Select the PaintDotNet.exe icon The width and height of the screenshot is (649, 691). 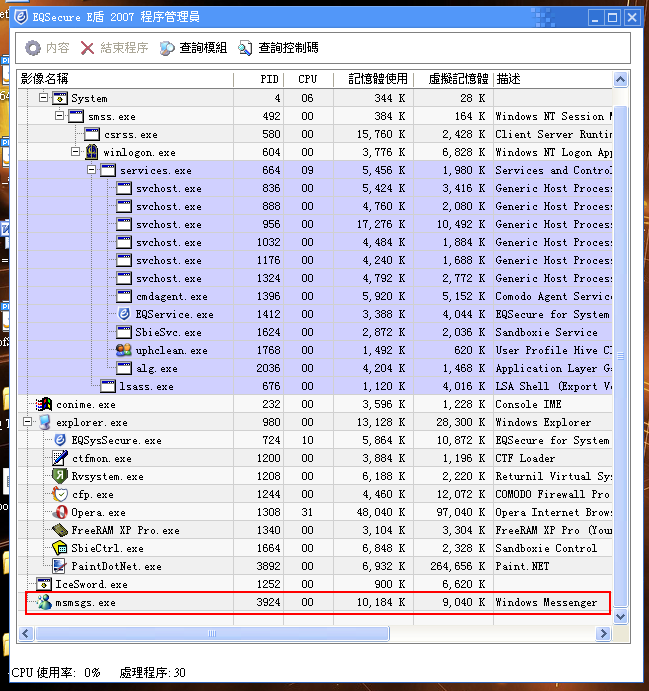60,566
